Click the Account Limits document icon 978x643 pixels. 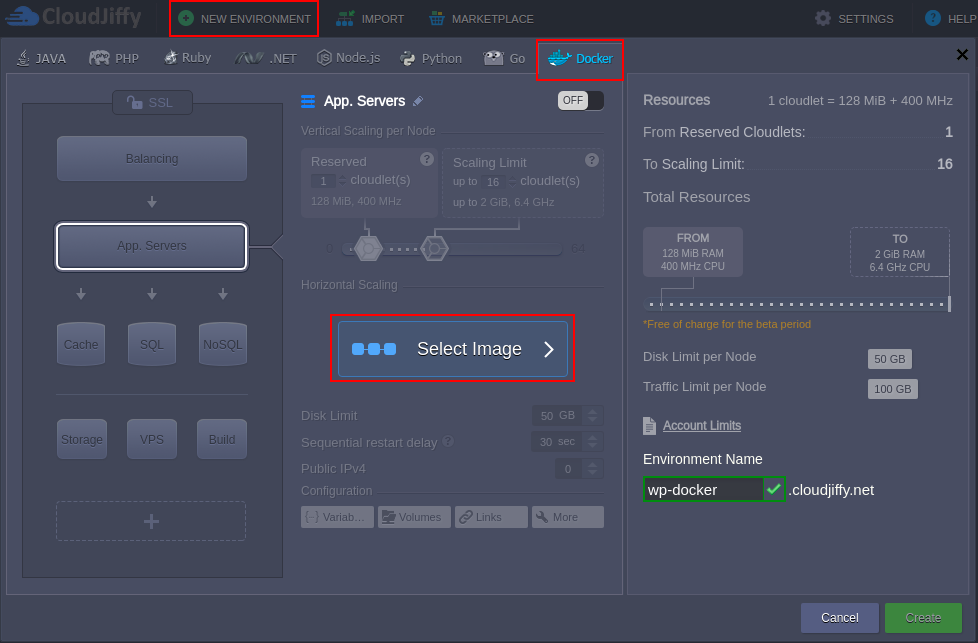pos(649,425)
